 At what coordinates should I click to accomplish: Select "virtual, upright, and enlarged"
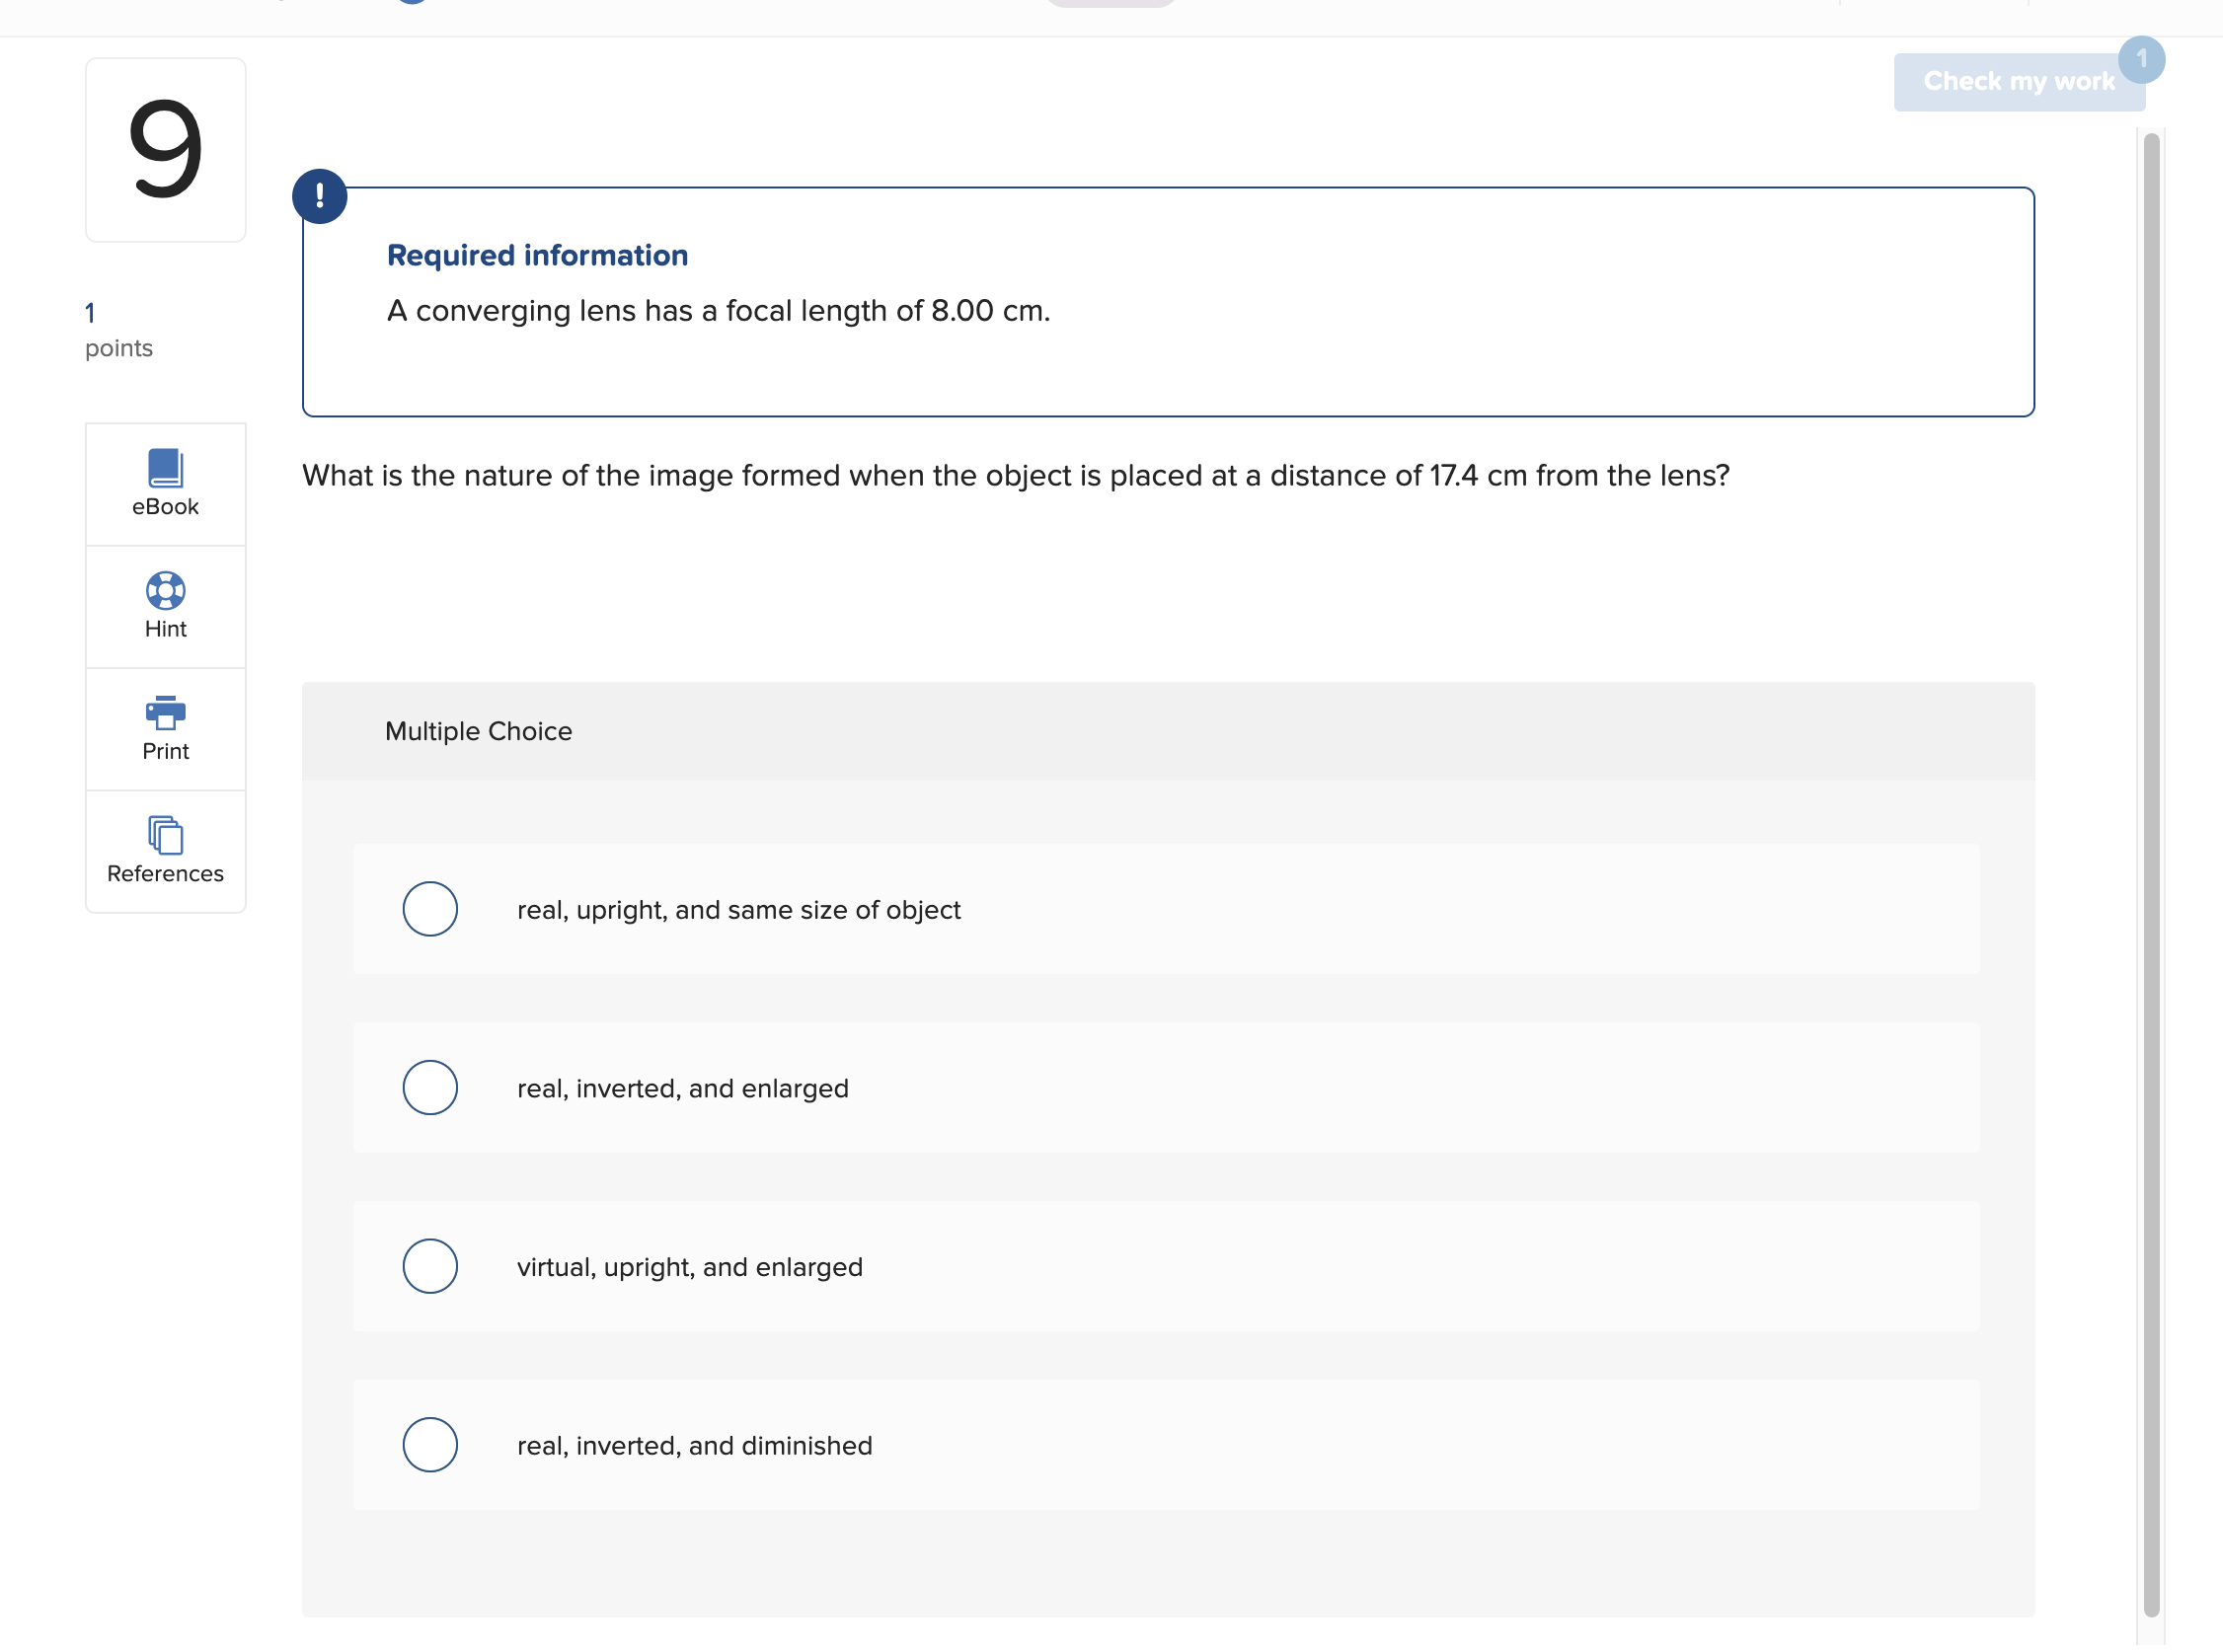430,1266
